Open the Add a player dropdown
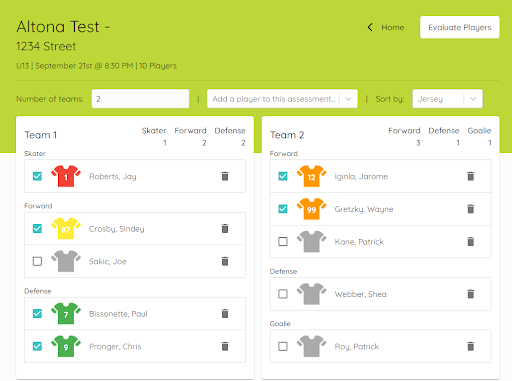Image resolution: width=512 pixels, height=381 pixels. click(x=282, y=99)
